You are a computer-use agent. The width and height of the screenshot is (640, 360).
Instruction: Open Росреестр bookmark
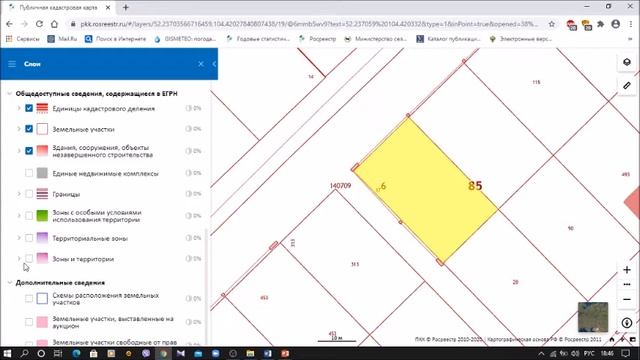[318, 39]
